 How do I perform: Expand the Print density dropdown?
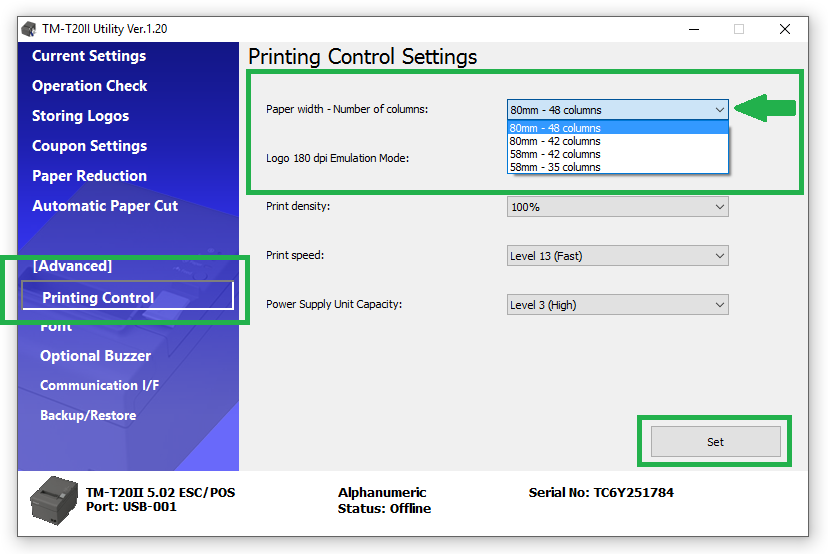(x=617, y=207)
